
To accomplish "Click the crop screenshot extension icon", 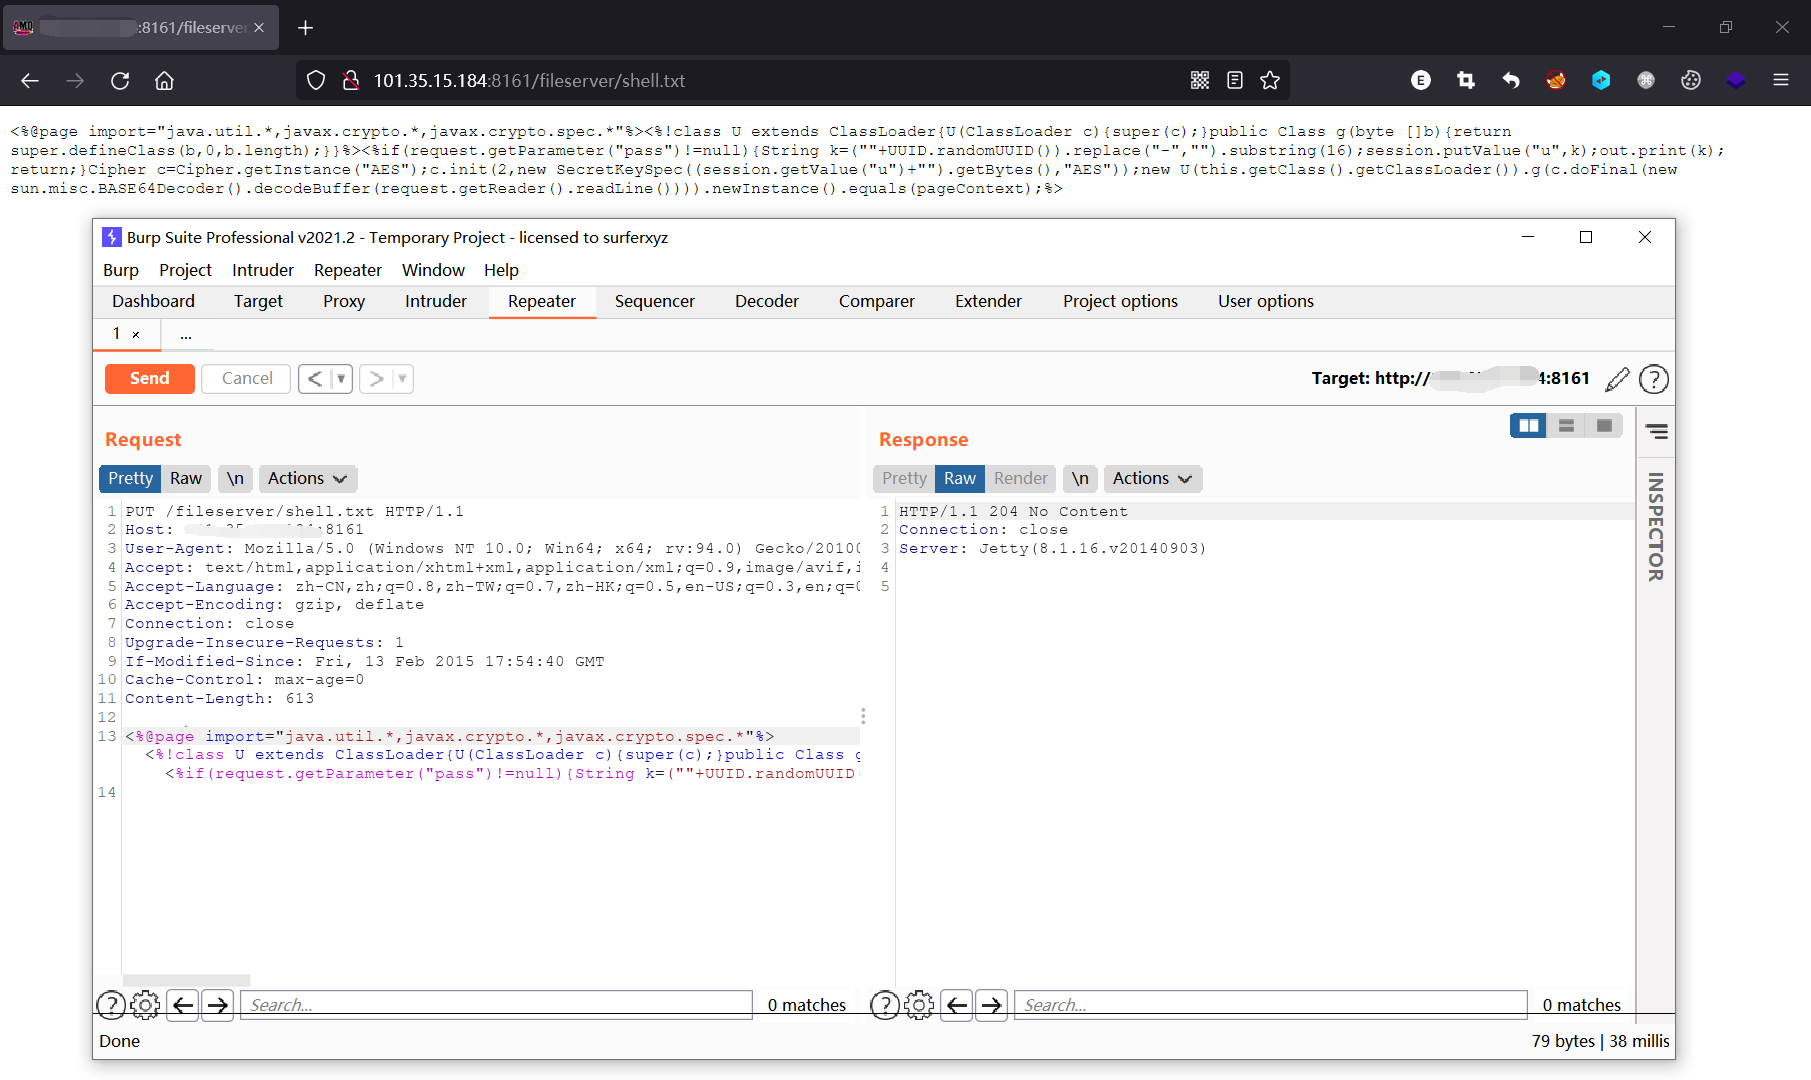I will 1466,81.
